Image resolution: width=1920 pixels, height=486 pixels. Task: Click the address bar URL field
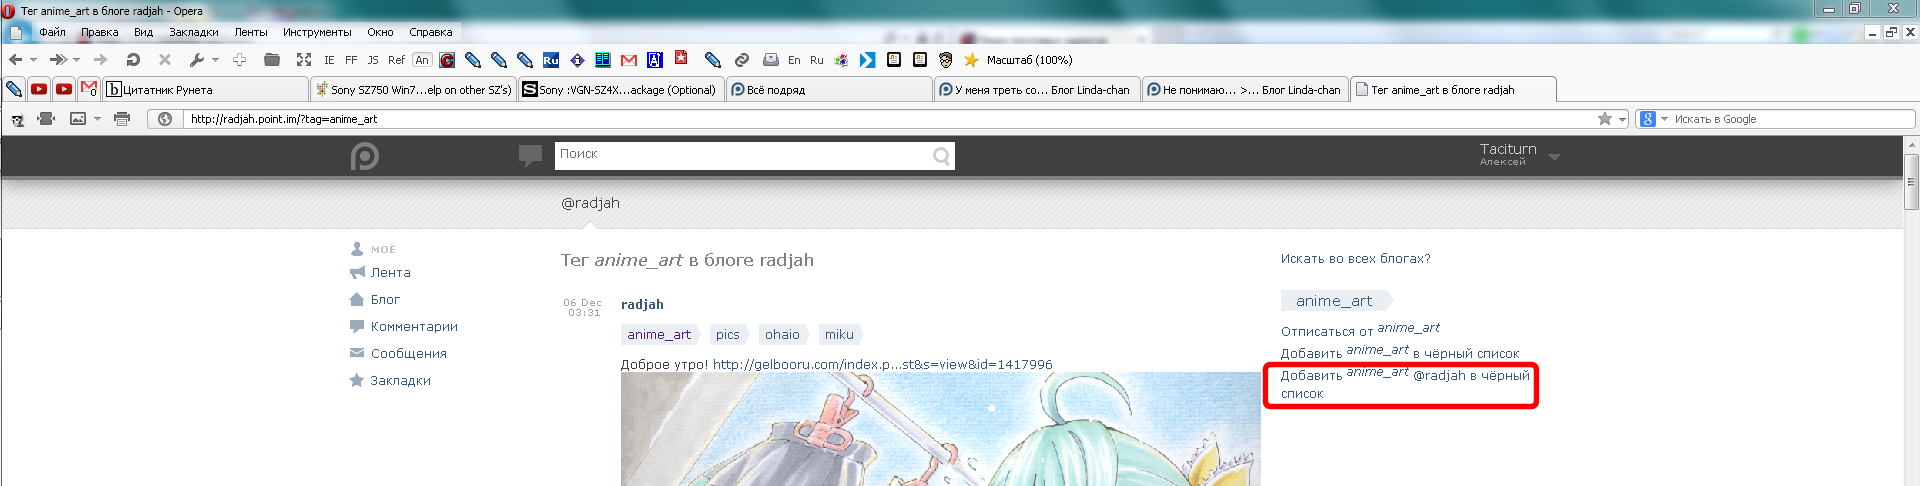click(890, 119)
